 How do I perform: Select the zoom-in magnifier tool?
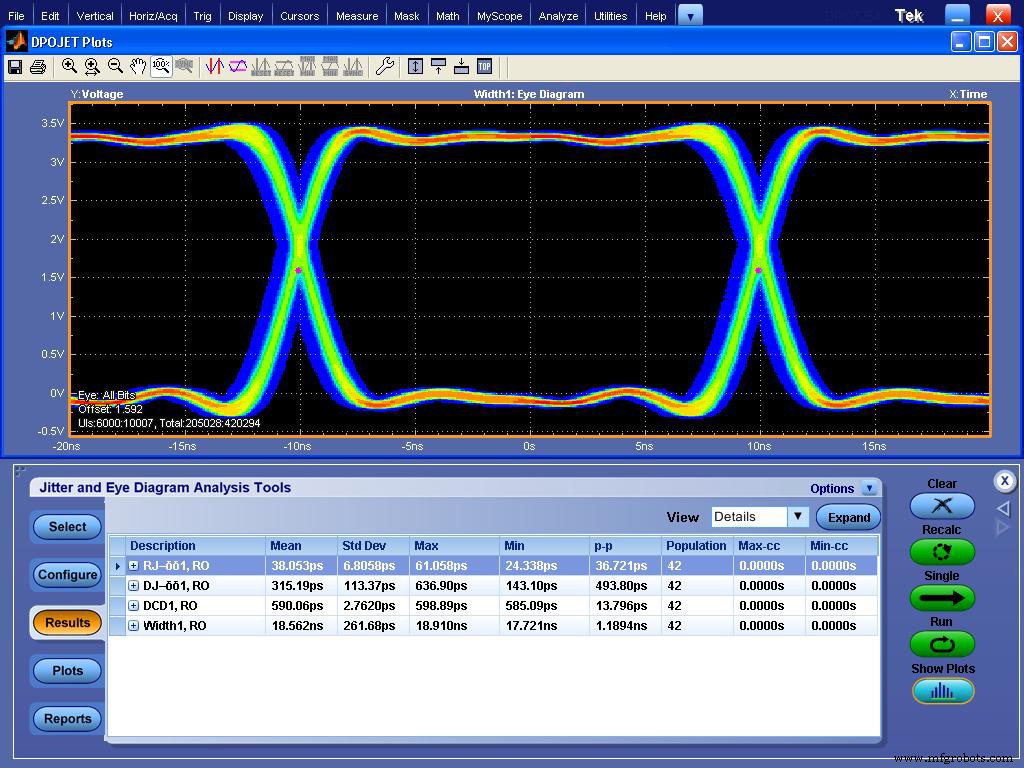pos(69,66)
